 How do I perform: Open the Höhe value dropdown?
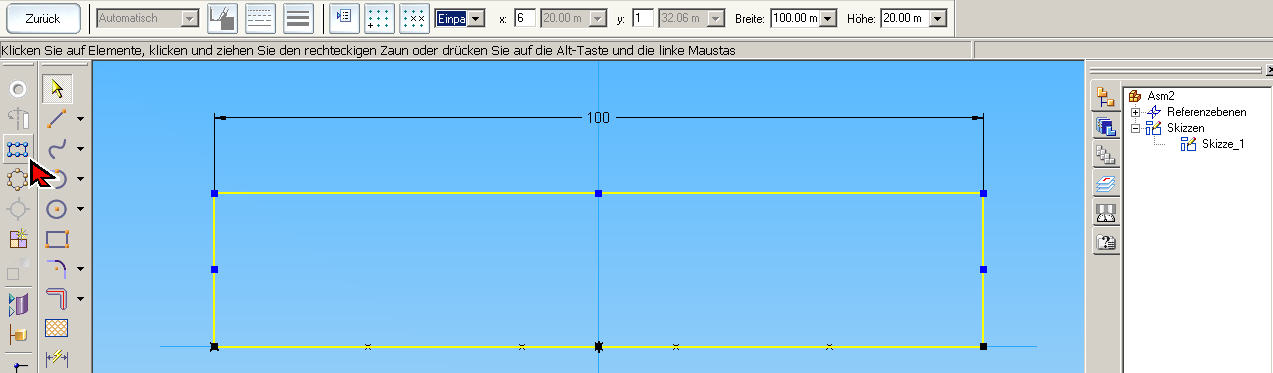pos(937,18)
